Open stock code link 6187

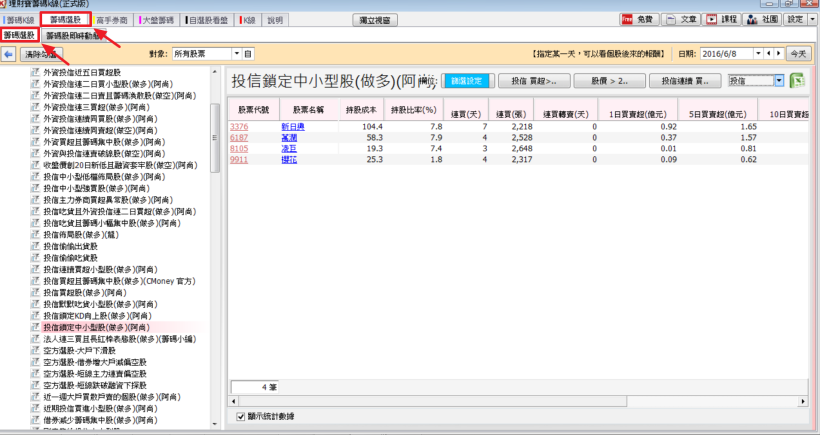[x=239, y=138]
